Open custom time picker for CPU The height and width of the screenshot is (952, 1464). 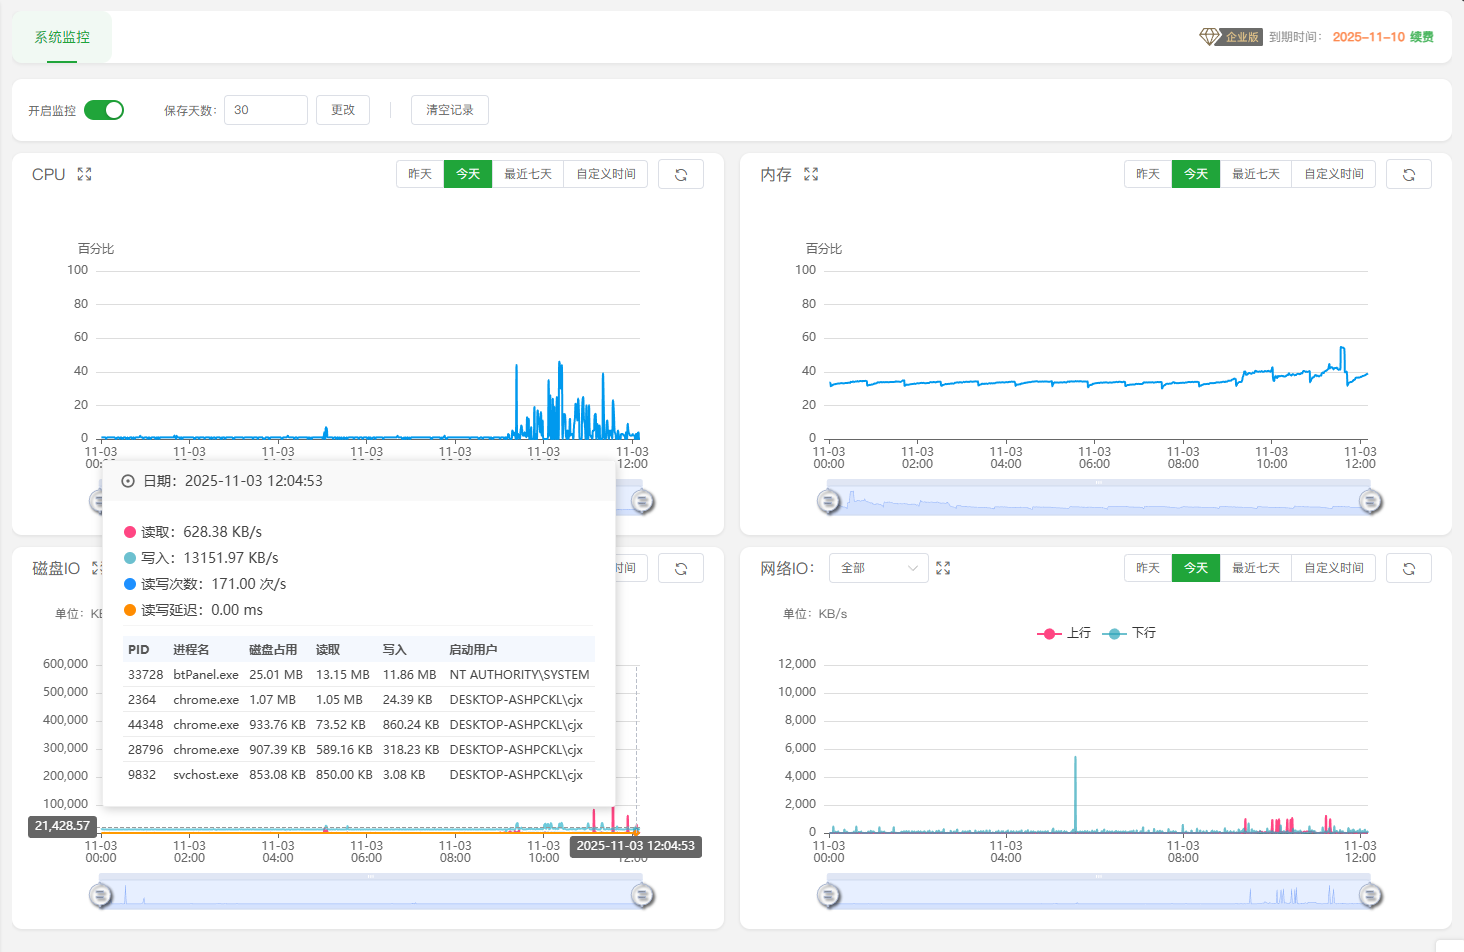606,174
